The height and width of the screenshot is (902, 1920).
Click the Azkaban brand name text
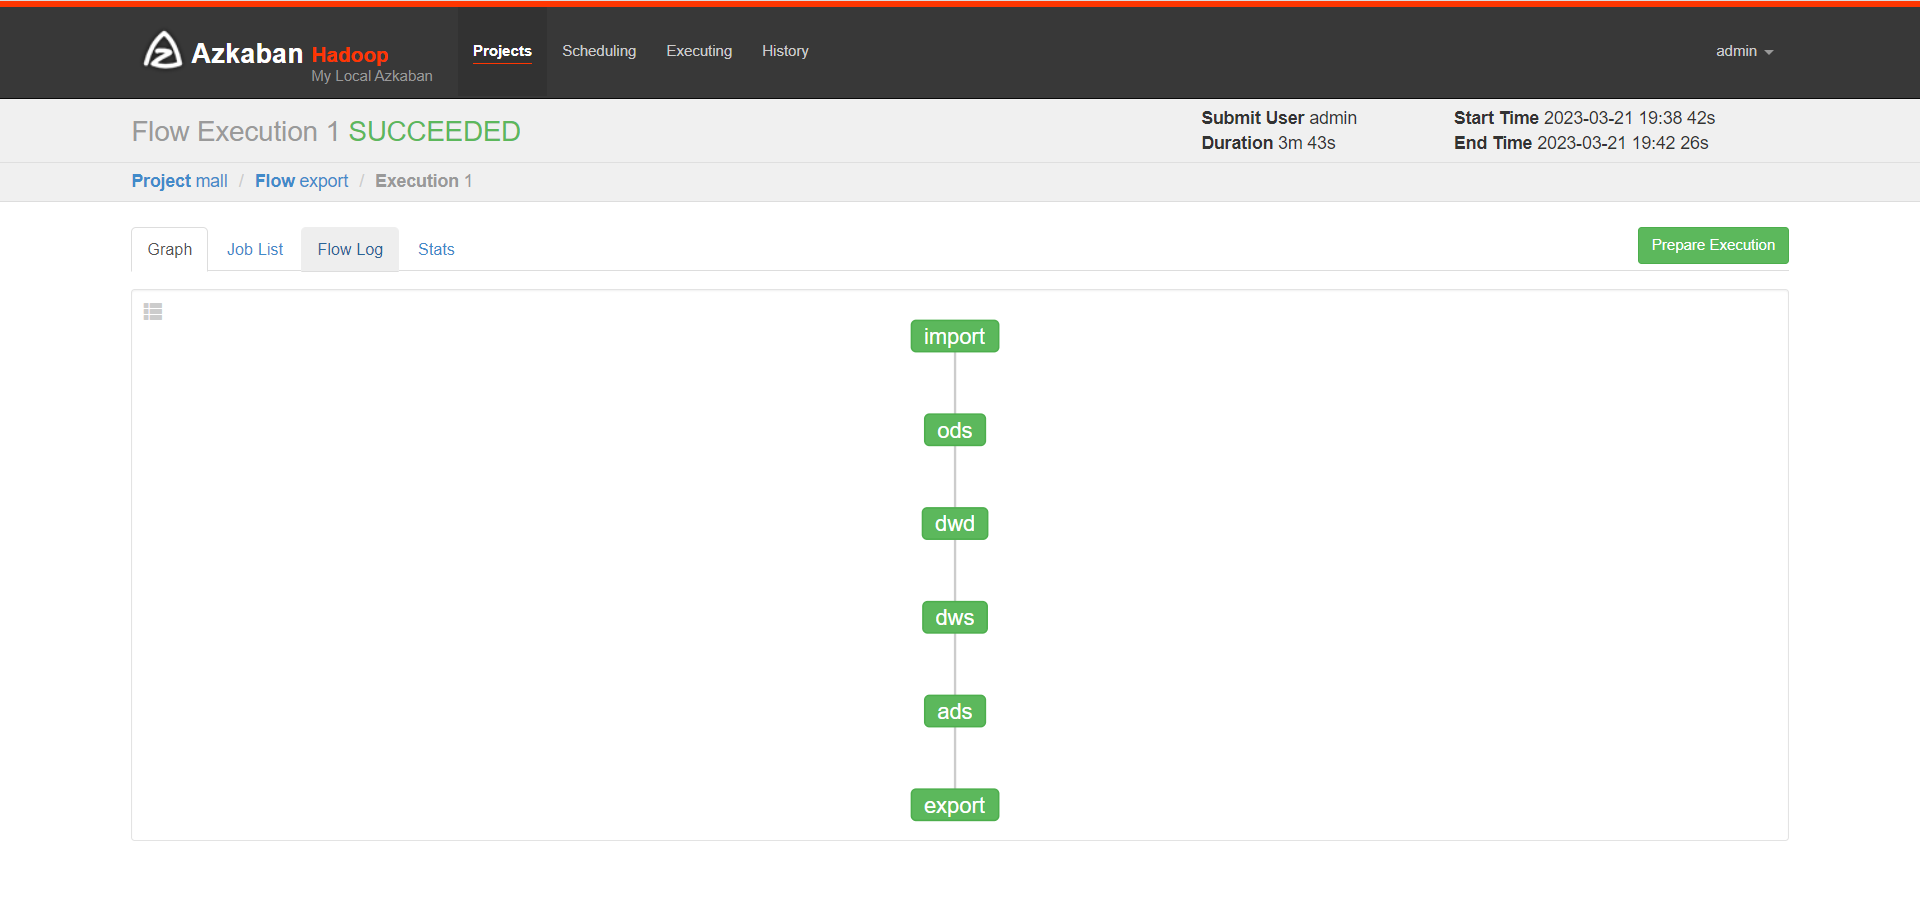coord(247,53)
